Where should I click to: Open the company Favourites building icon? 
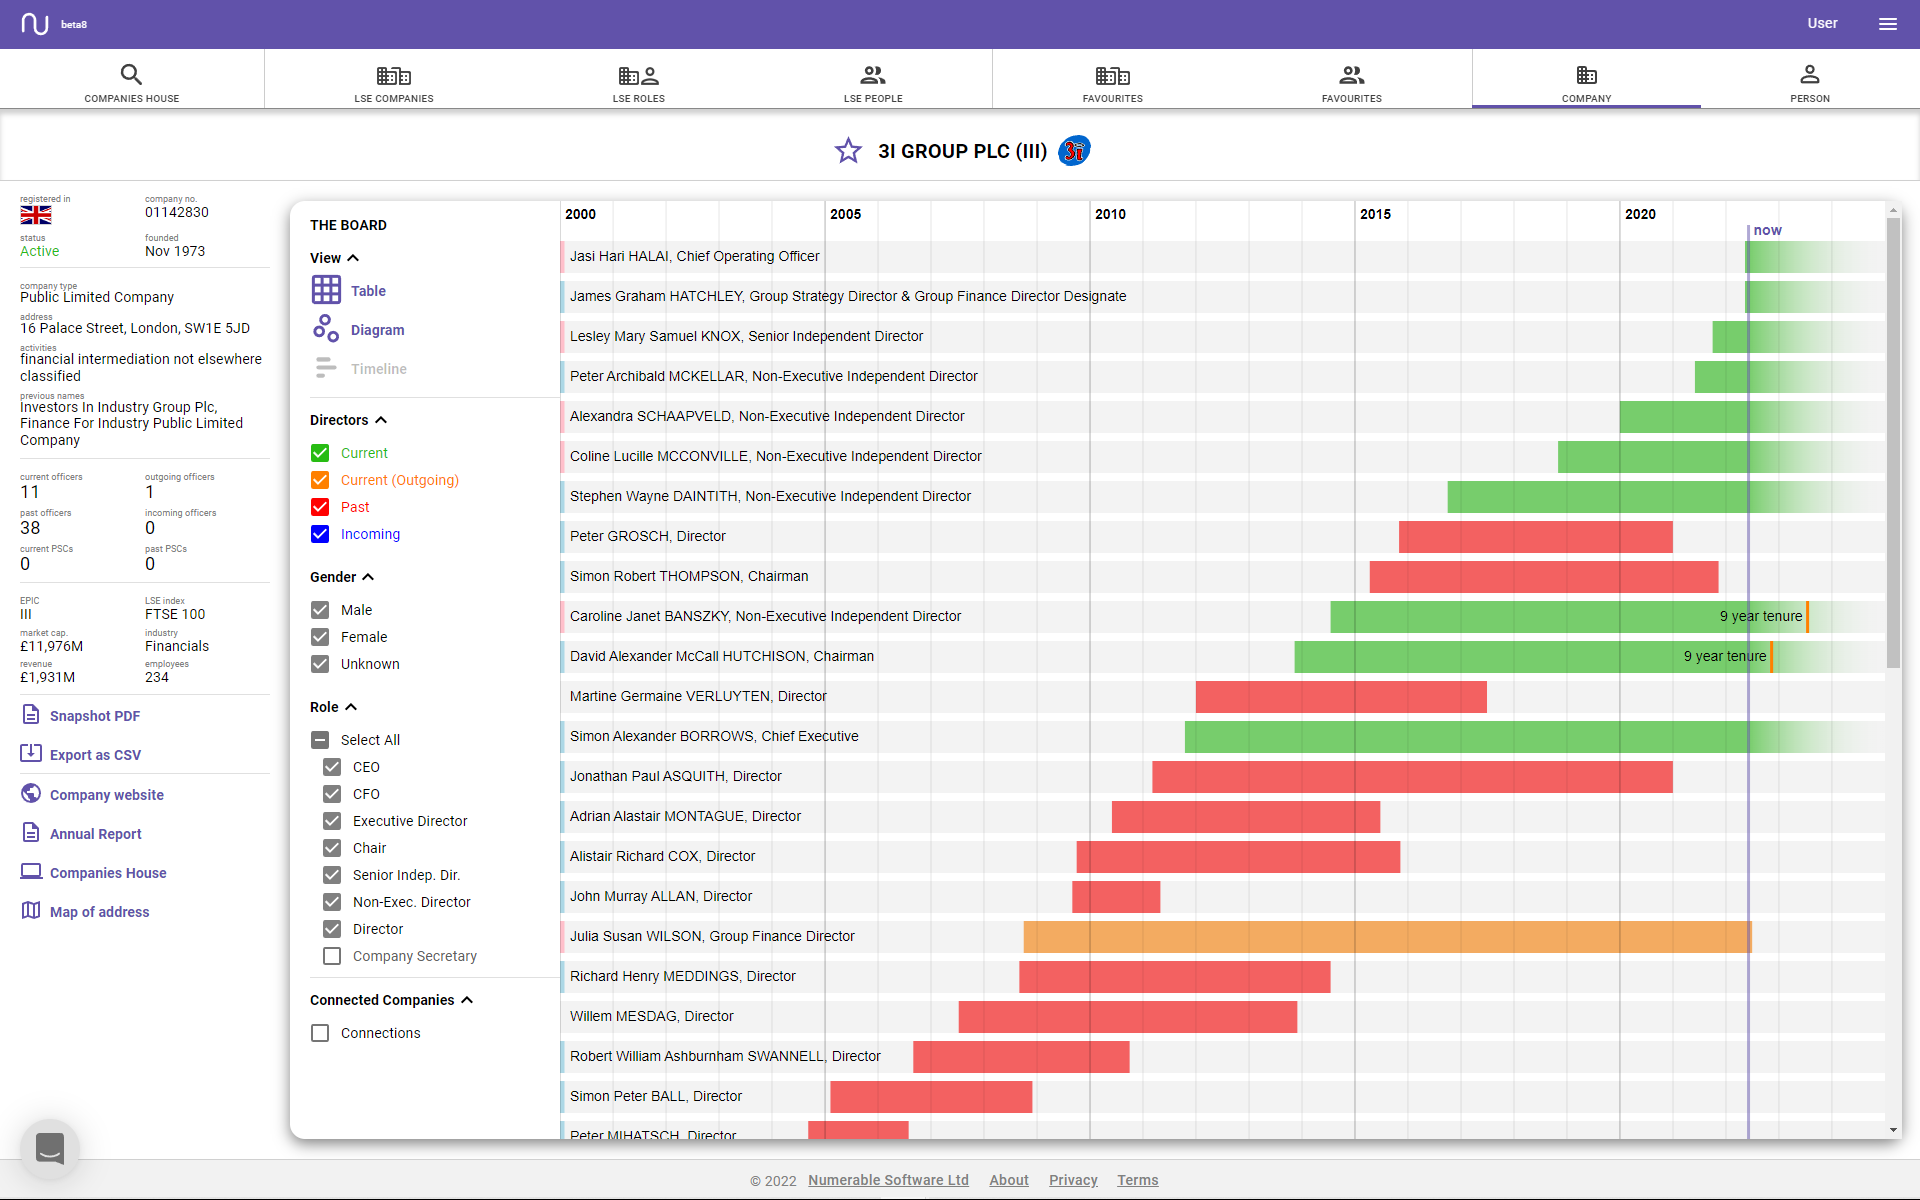pos(1113,76)
